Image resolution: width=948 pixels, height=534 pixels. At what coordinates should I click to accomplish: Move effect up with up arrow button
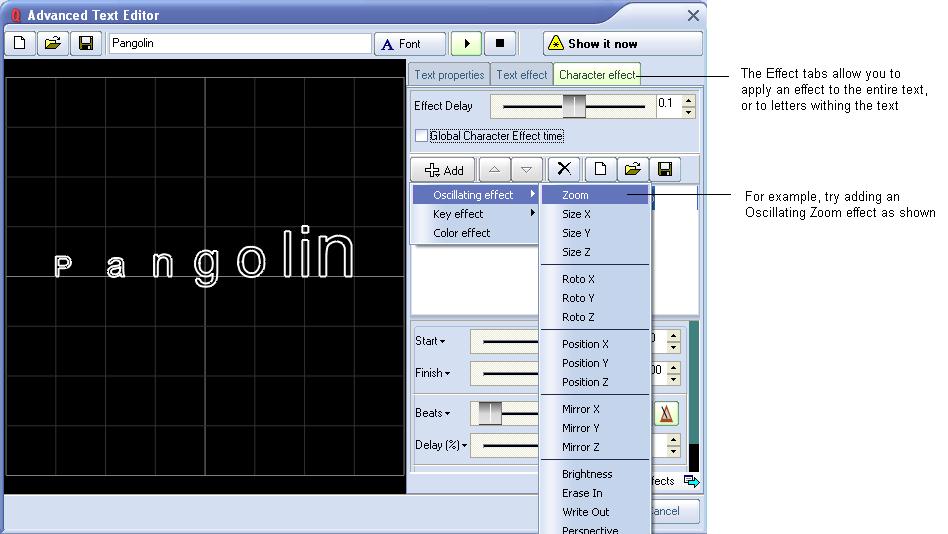coord(494,170)
